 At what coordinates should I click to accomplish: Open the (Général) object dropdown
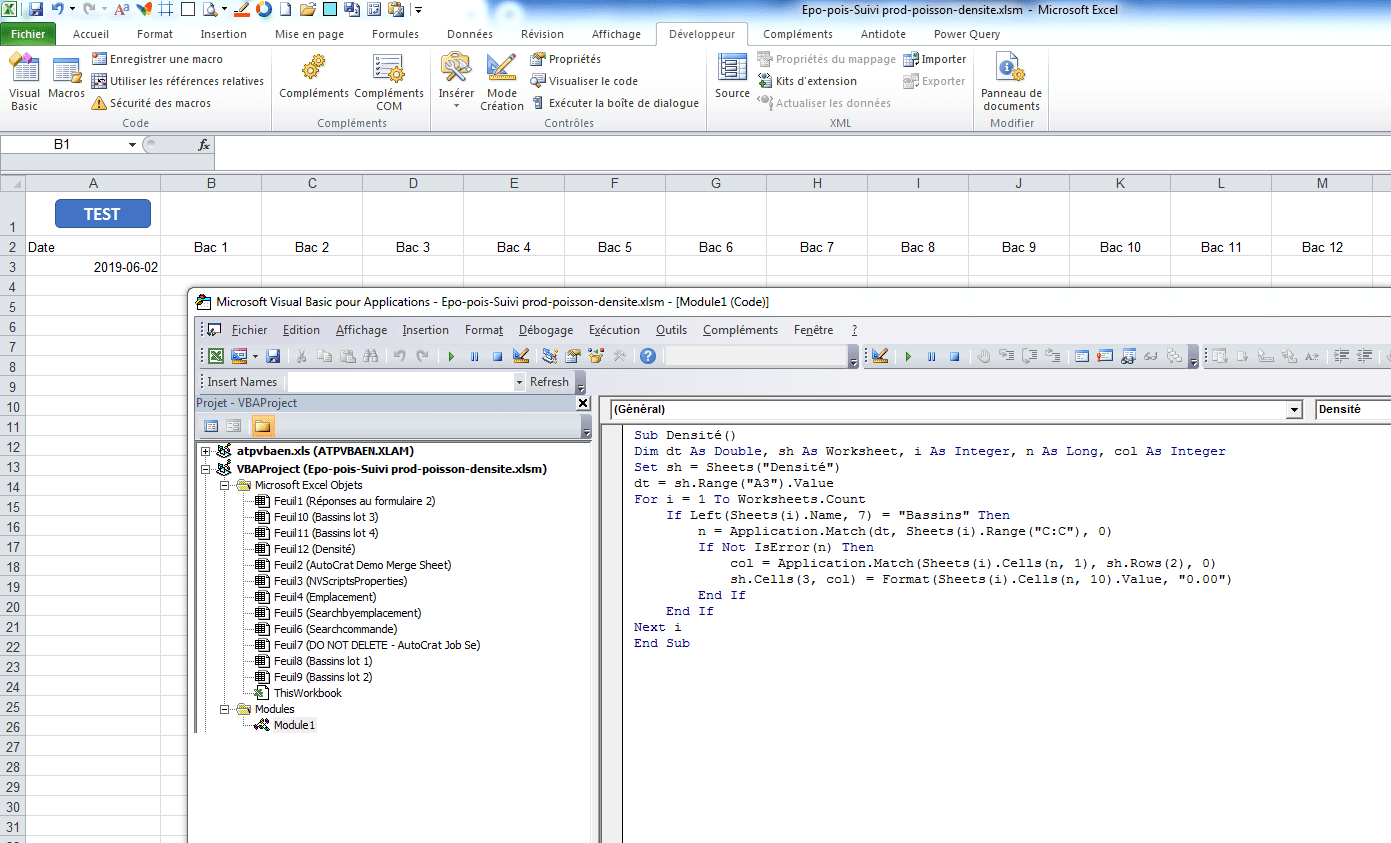pyautogui.click(x=1294, y=409)
